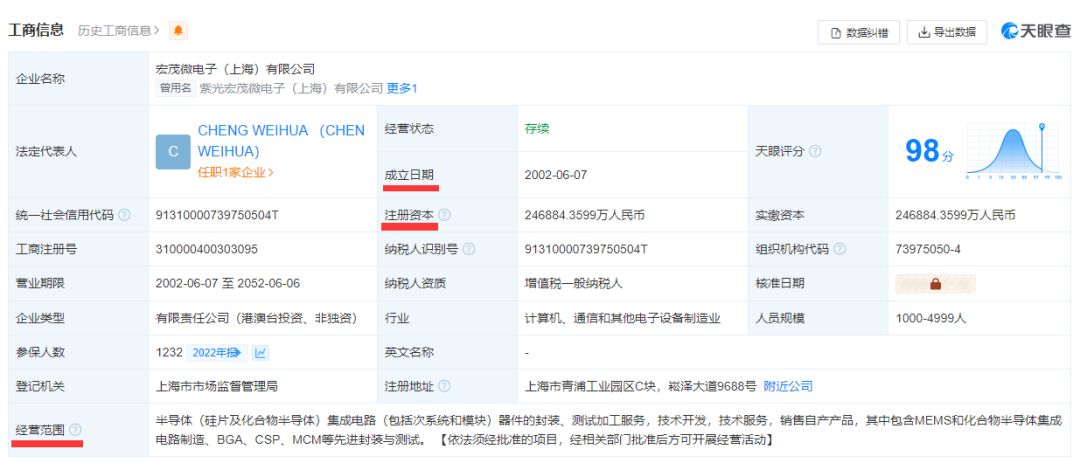This screenshot has width=1080, height=470.
Task: Open 更多1 former names link
Action: click(x=402, y=88)
